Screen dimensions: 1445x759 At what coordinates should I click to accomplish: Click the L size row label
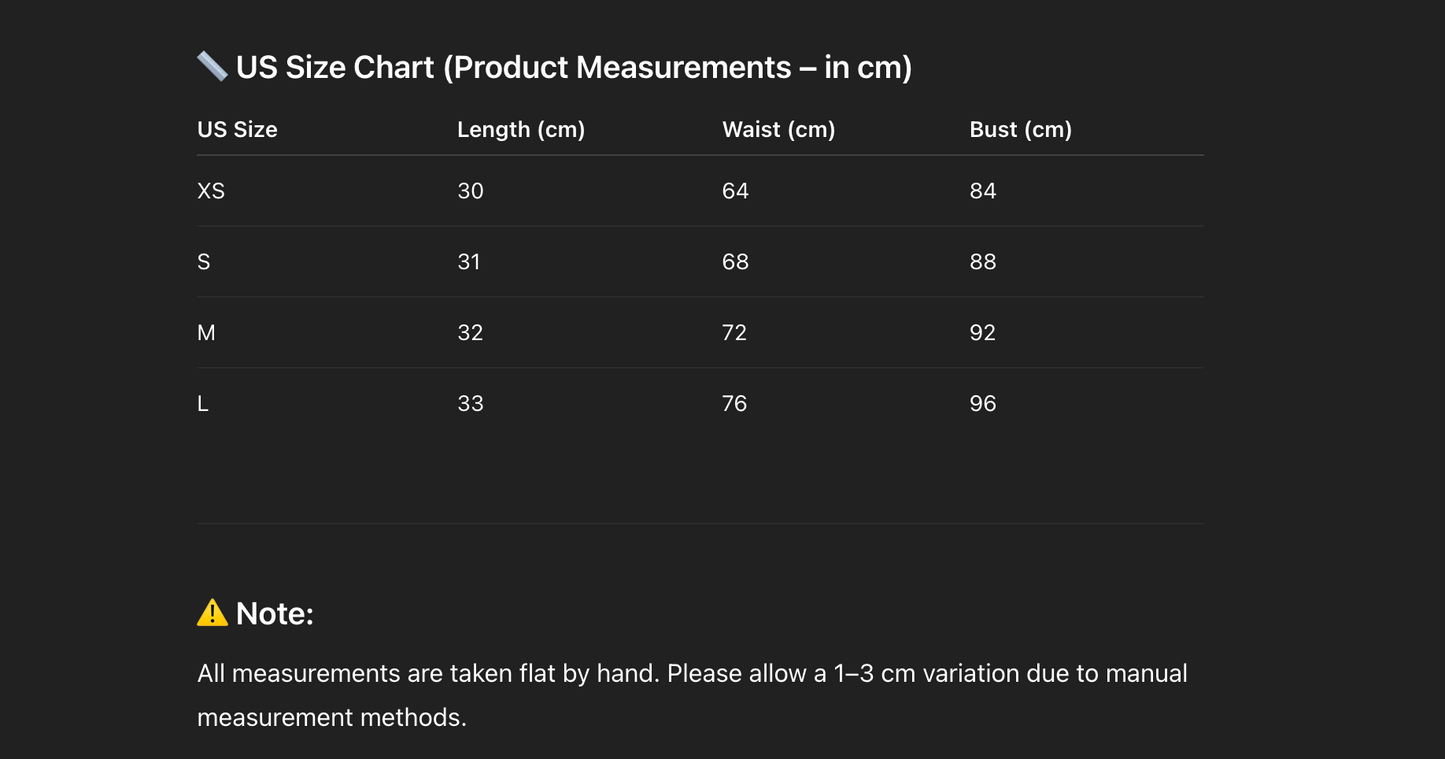tap(203, 404)
